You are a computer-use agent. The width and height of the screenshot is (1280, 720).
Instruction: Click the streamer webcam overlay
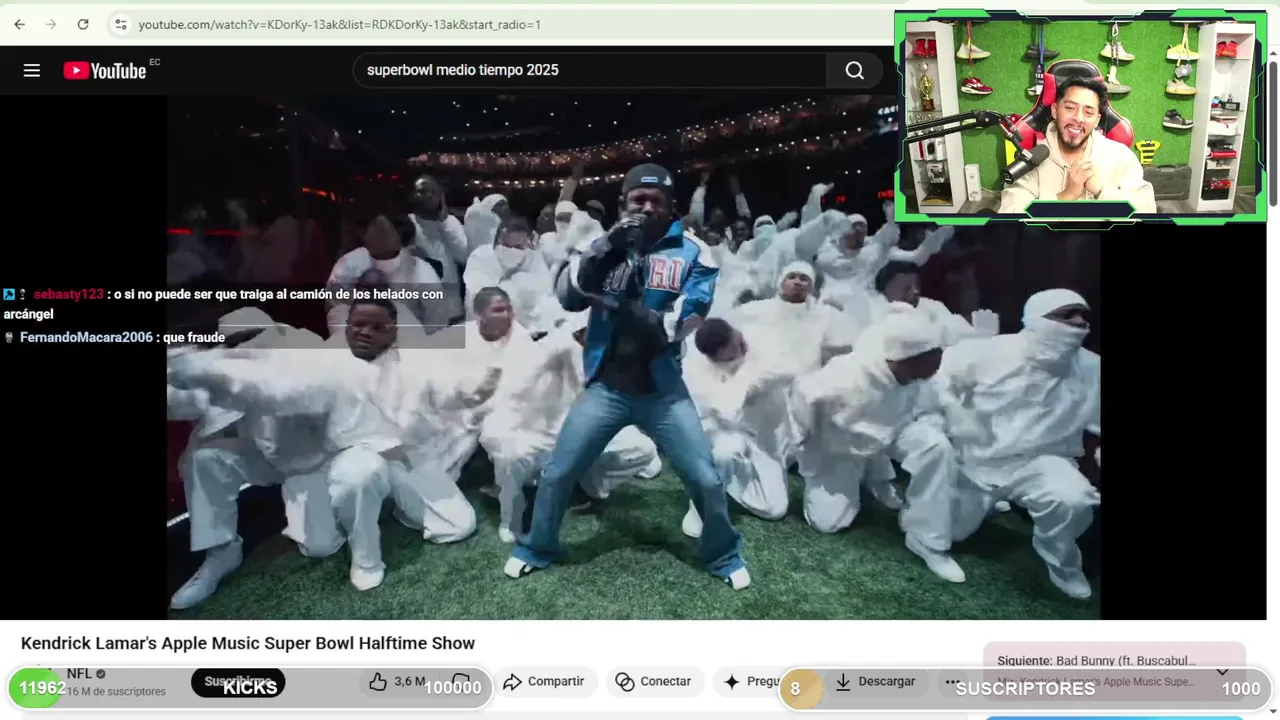coord(1080,116)
